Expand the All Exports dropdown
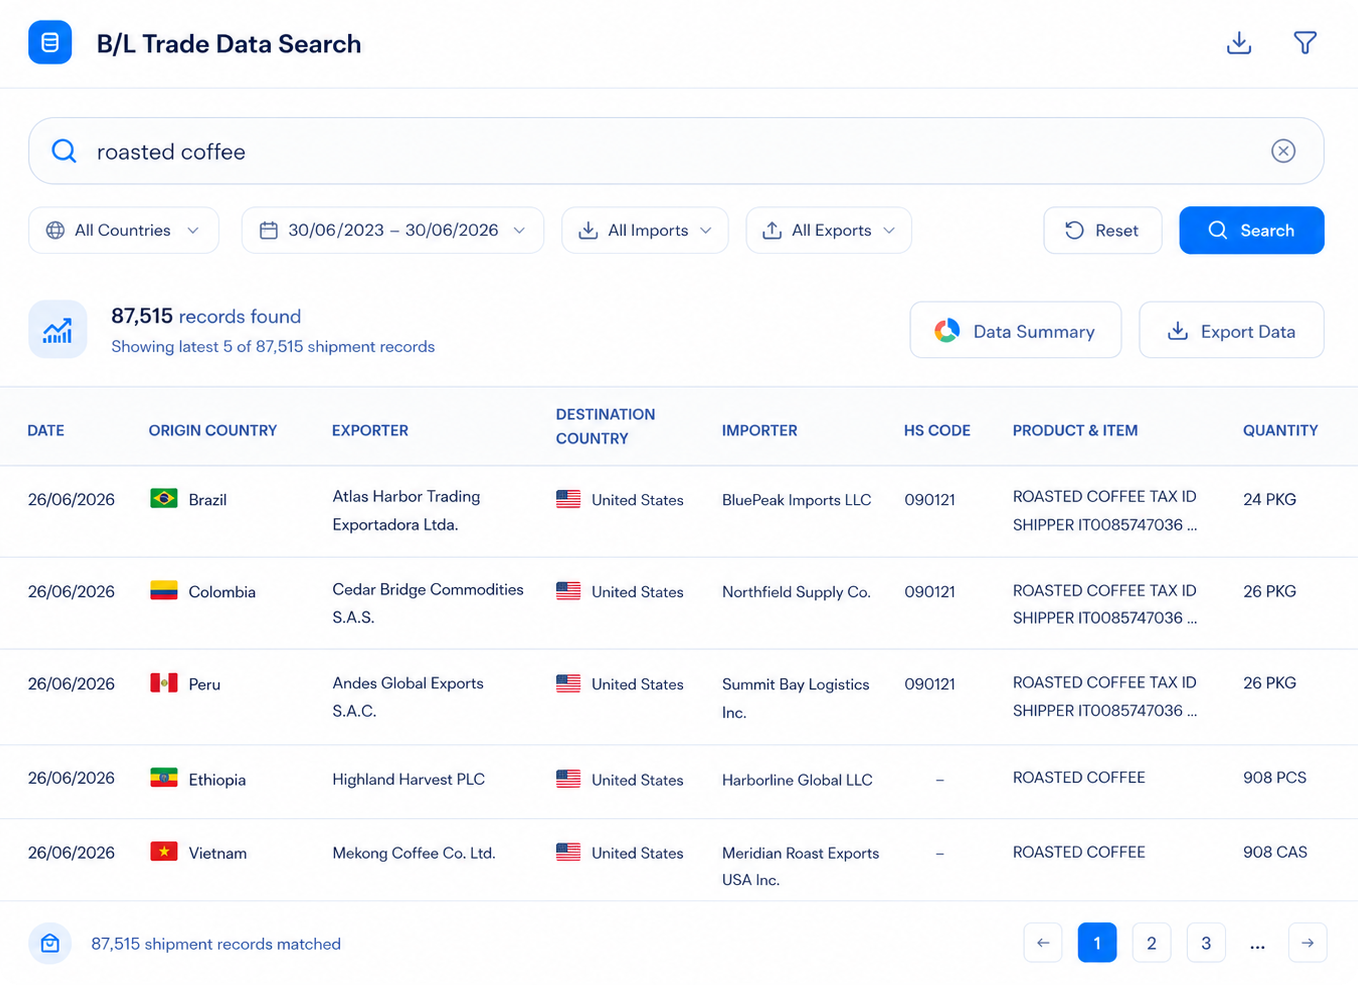The image size is (1358, 985). (829, 230)
